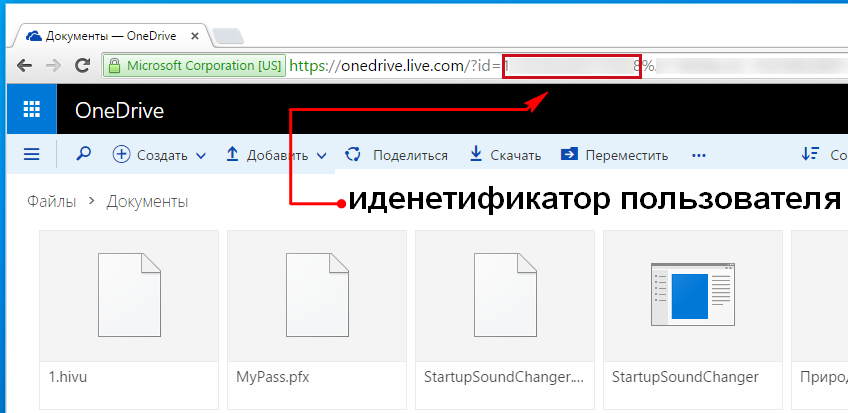Open the Создать menu
The image size is (848, 413).
(x=159, y=155)
